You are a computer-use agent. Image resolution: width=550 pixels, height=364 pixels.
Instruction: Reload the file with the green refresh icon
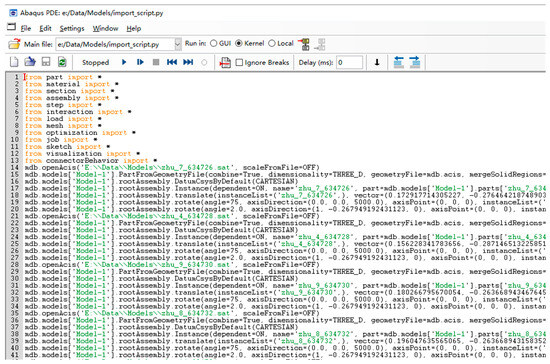tap(62, 62)
